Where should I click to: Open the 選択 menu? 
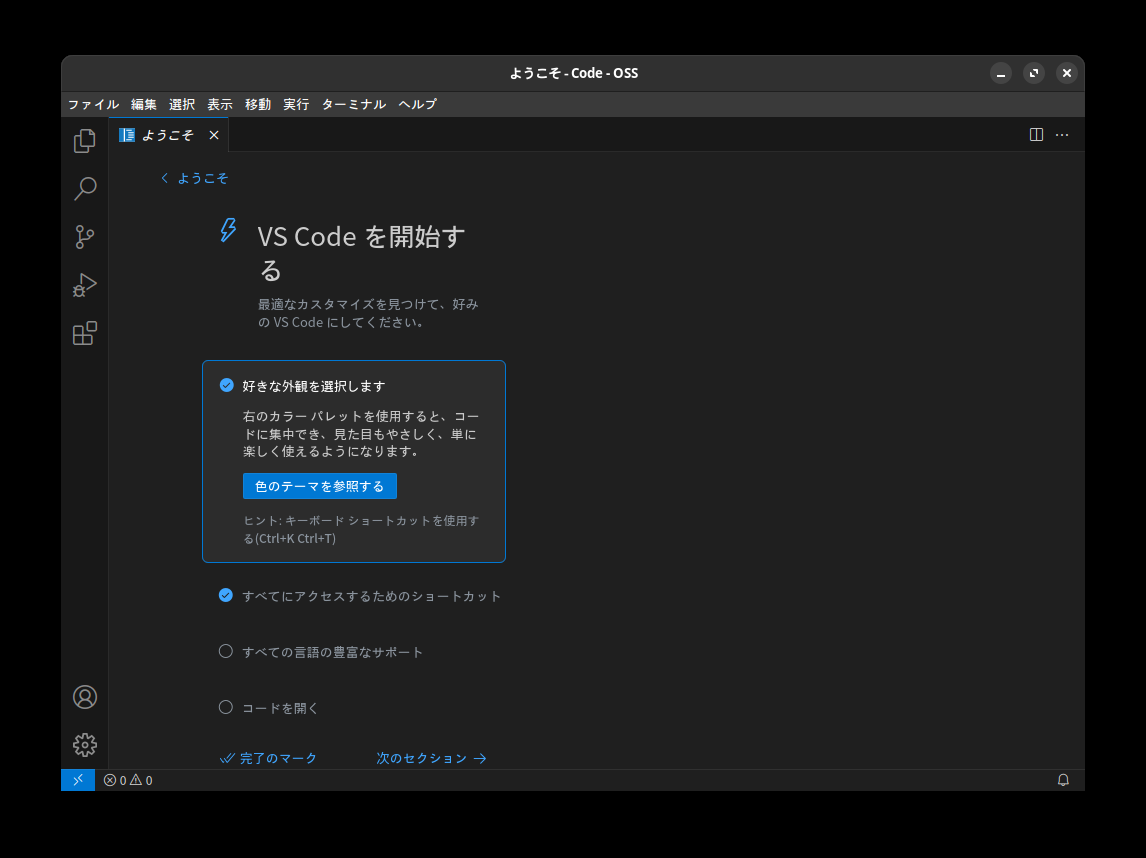(182, 105)
